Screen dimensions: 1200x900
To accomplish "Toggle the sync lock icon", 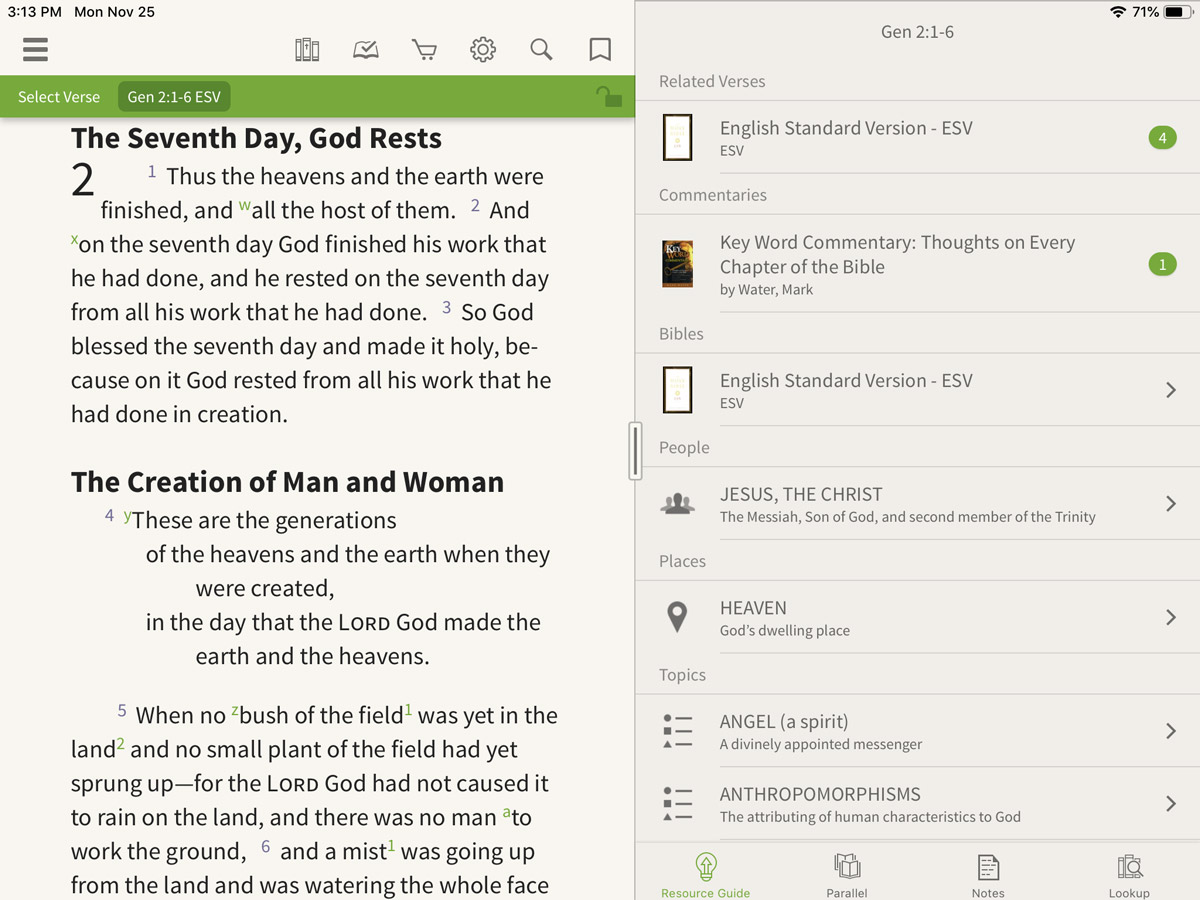I will click(x=608, y=96).
